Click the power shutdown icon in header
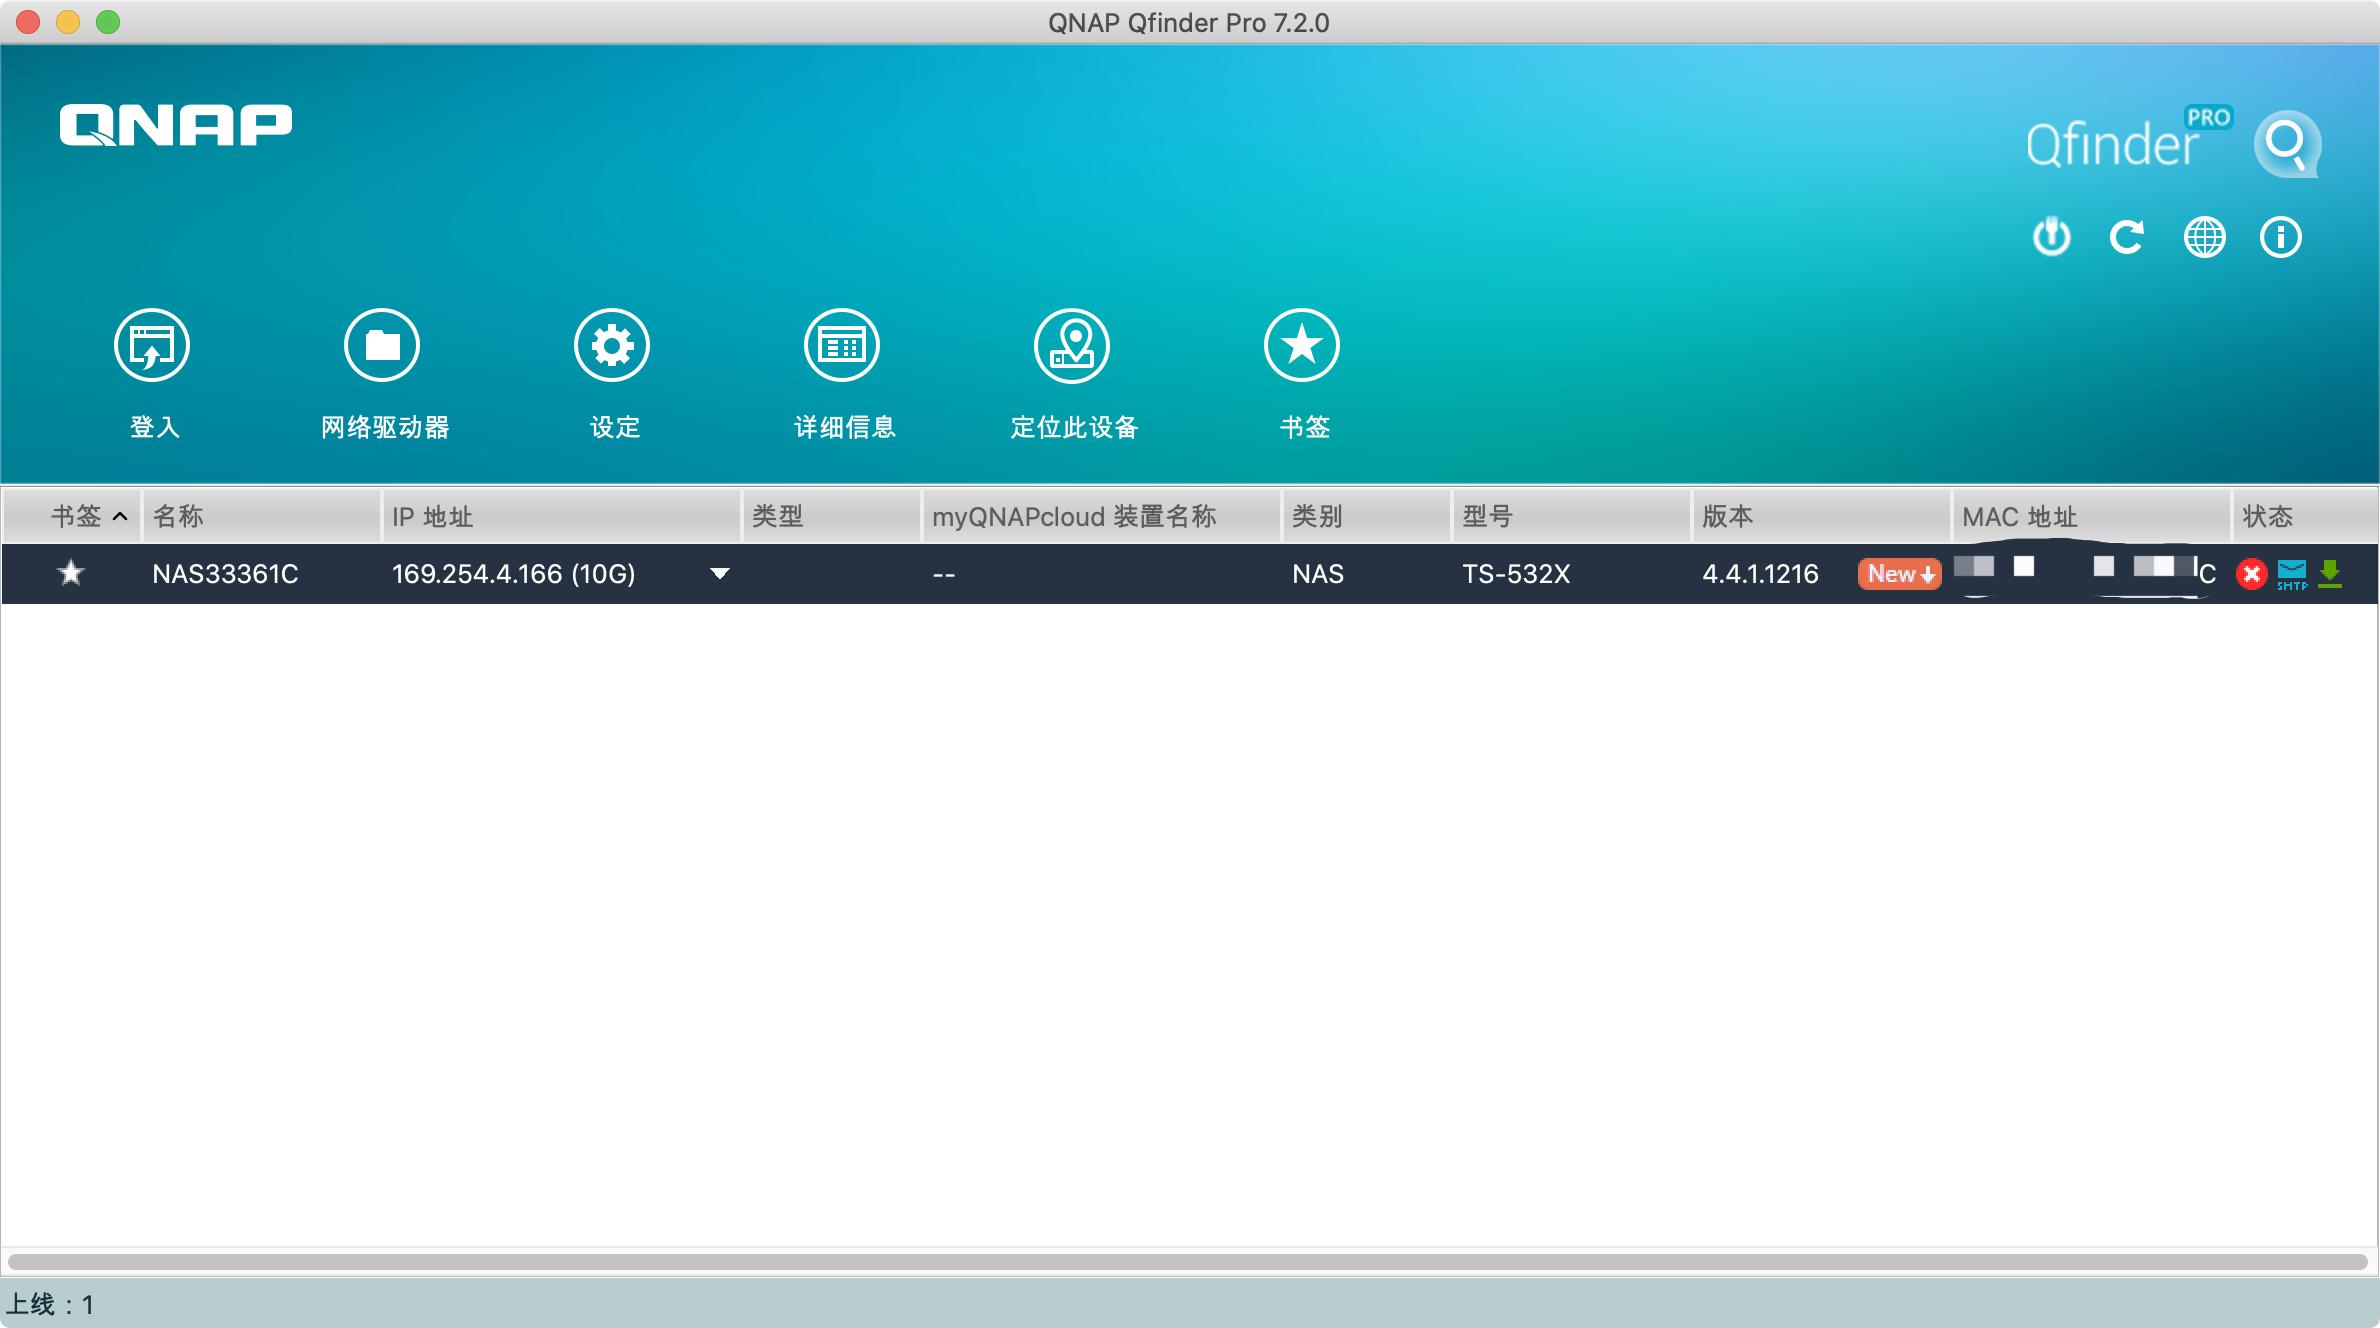 coord(2051,237)
